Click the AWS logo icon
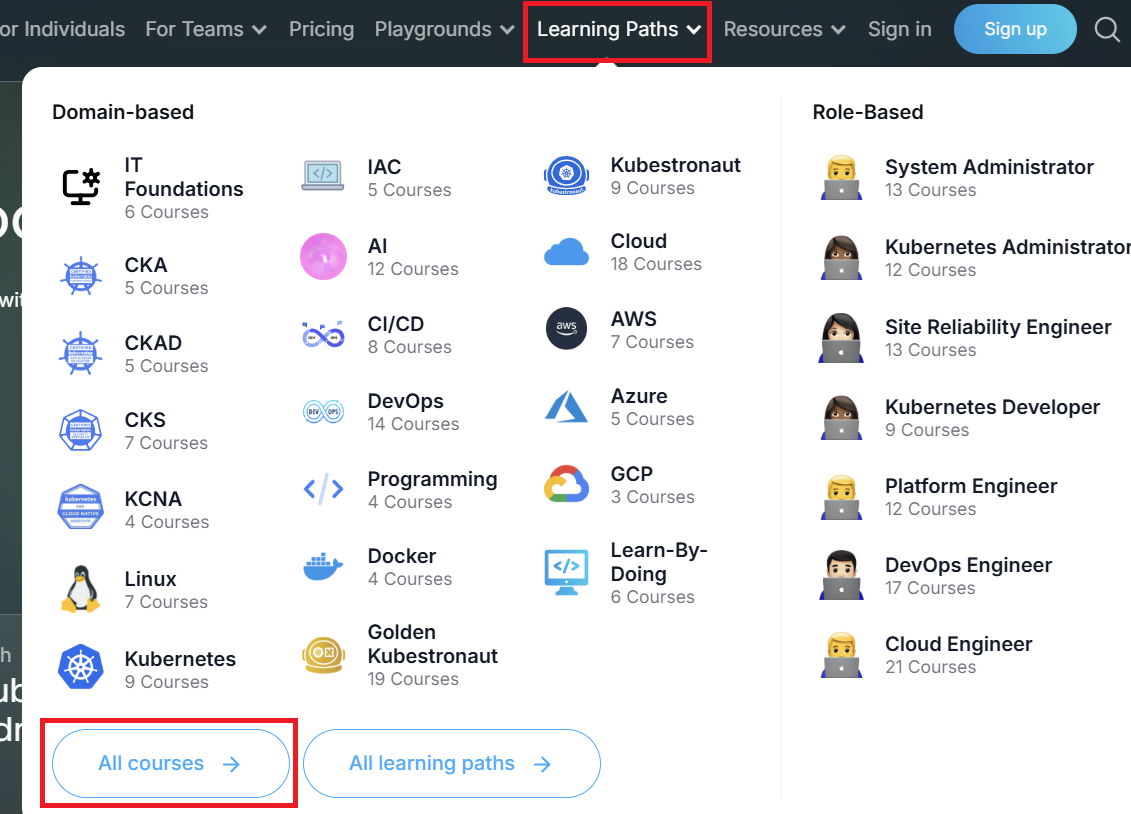The image size is (1131, 814). (x=566, y=329)
